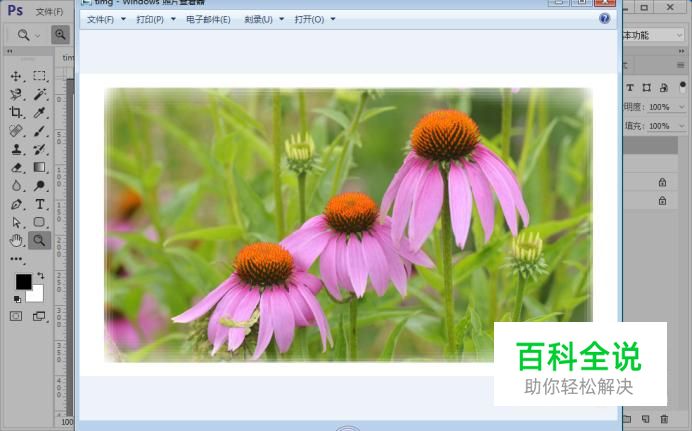Select the Eyedropper tool
Viewport: 692px width, 431px height.
pyautogui.click(x=39, y=112)
